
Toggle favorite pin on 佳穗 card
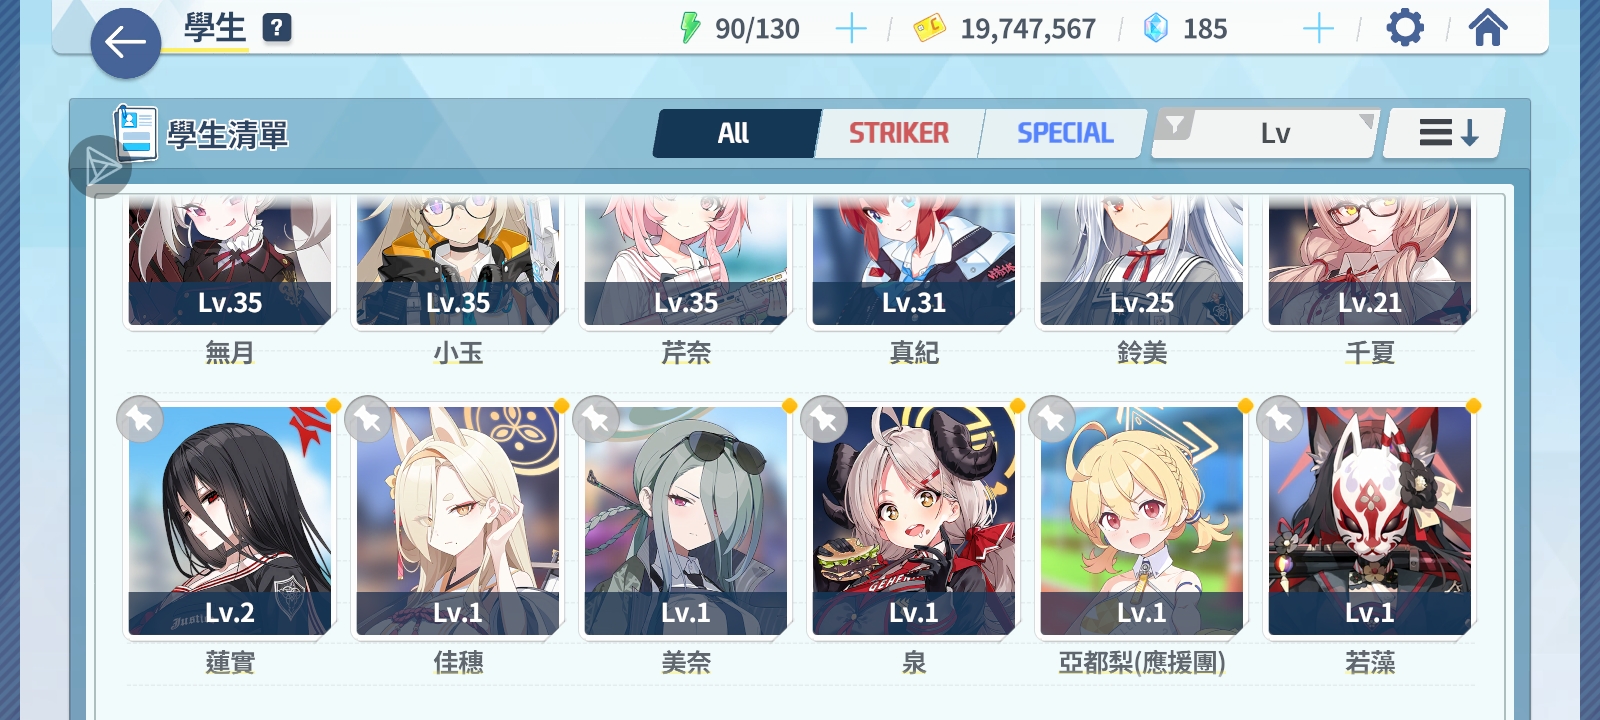[x=368, y=420]
